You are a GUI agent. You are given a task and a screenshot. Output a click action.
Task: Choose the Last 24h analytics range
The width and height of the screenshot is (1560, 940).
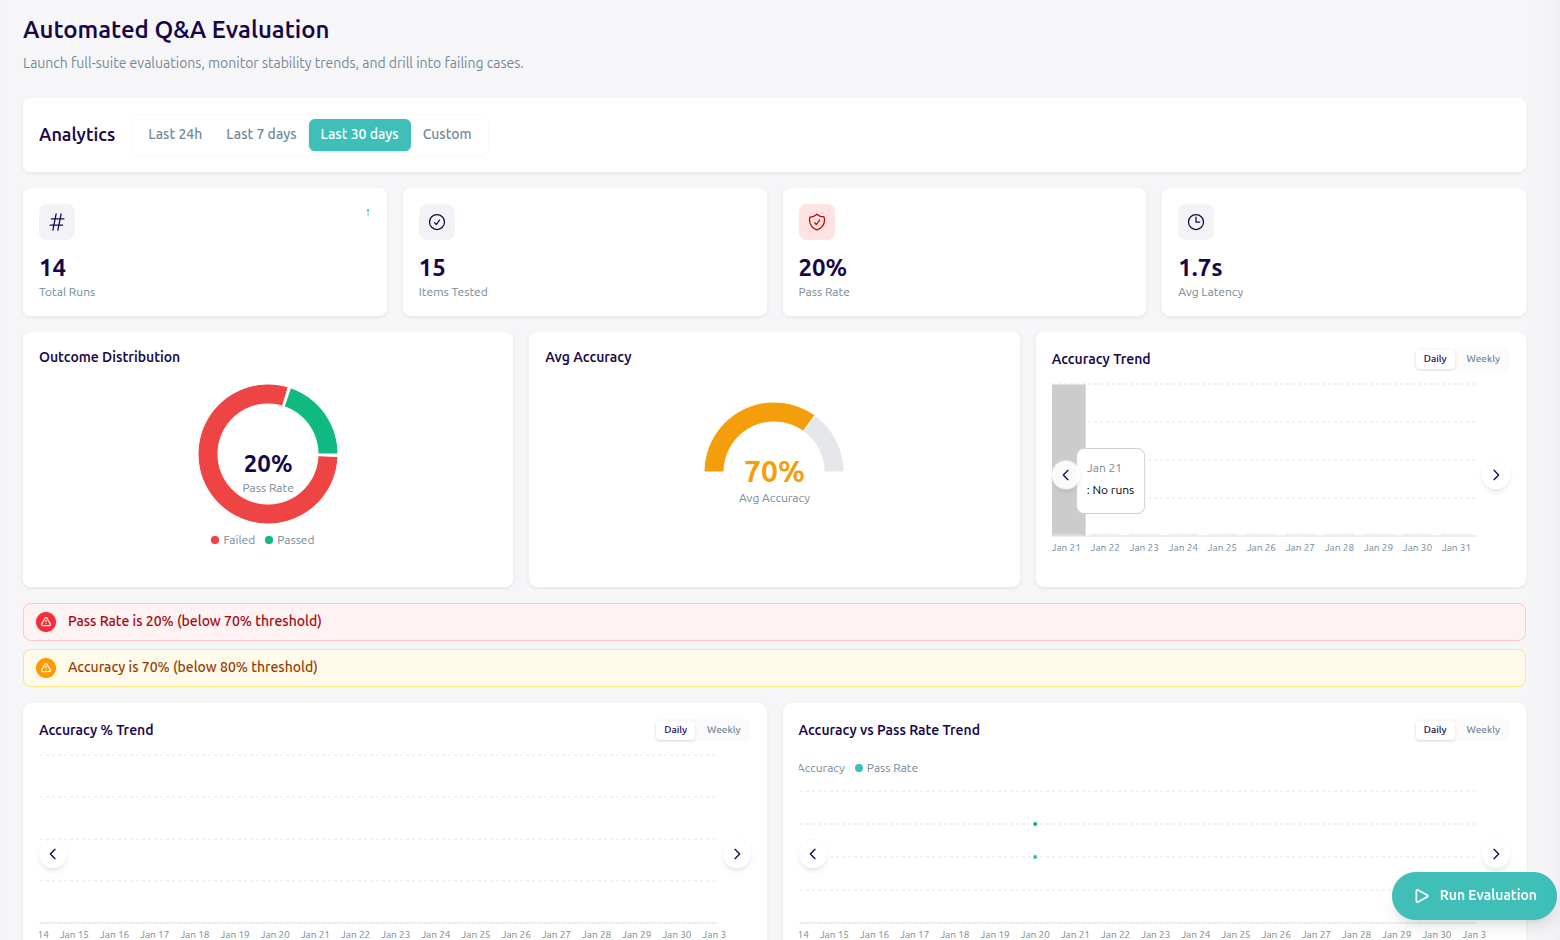pos(175,134)
